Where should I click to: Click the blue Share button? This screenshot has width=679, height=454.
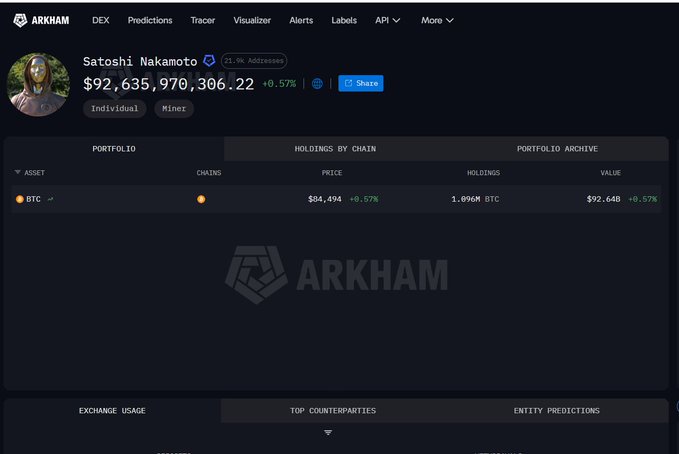point(361,83)
